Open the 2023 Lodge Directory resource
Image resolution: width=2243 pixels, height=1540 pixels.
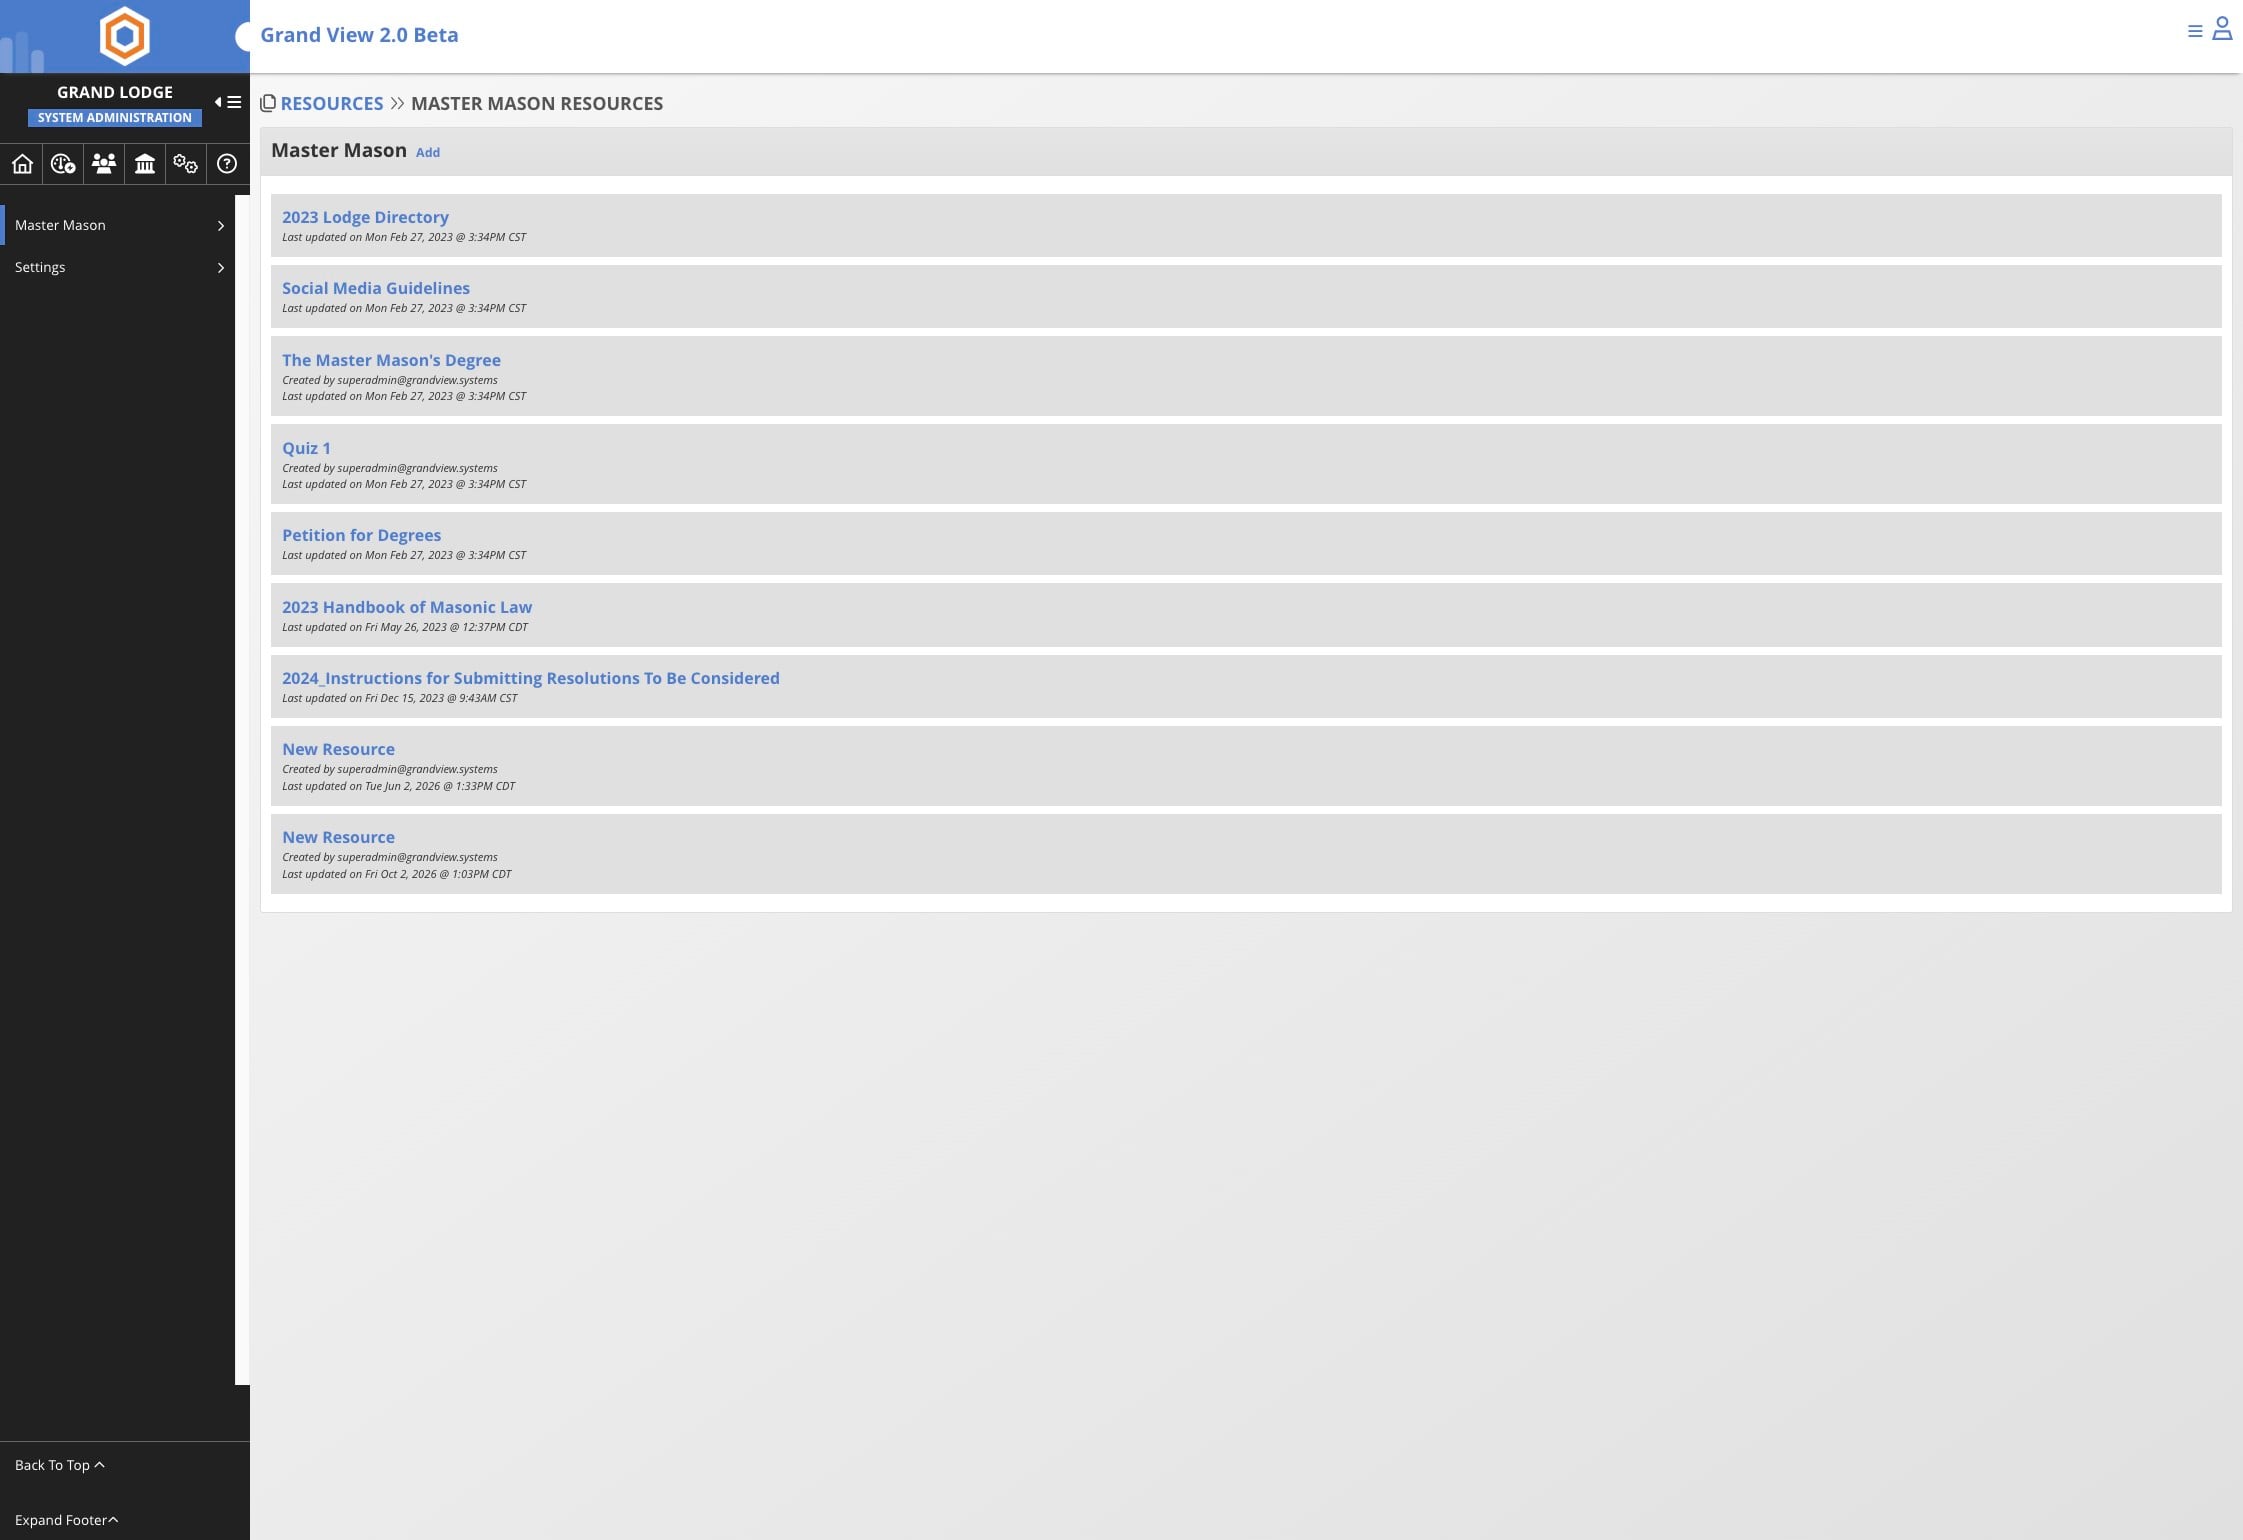click(365, 217)
